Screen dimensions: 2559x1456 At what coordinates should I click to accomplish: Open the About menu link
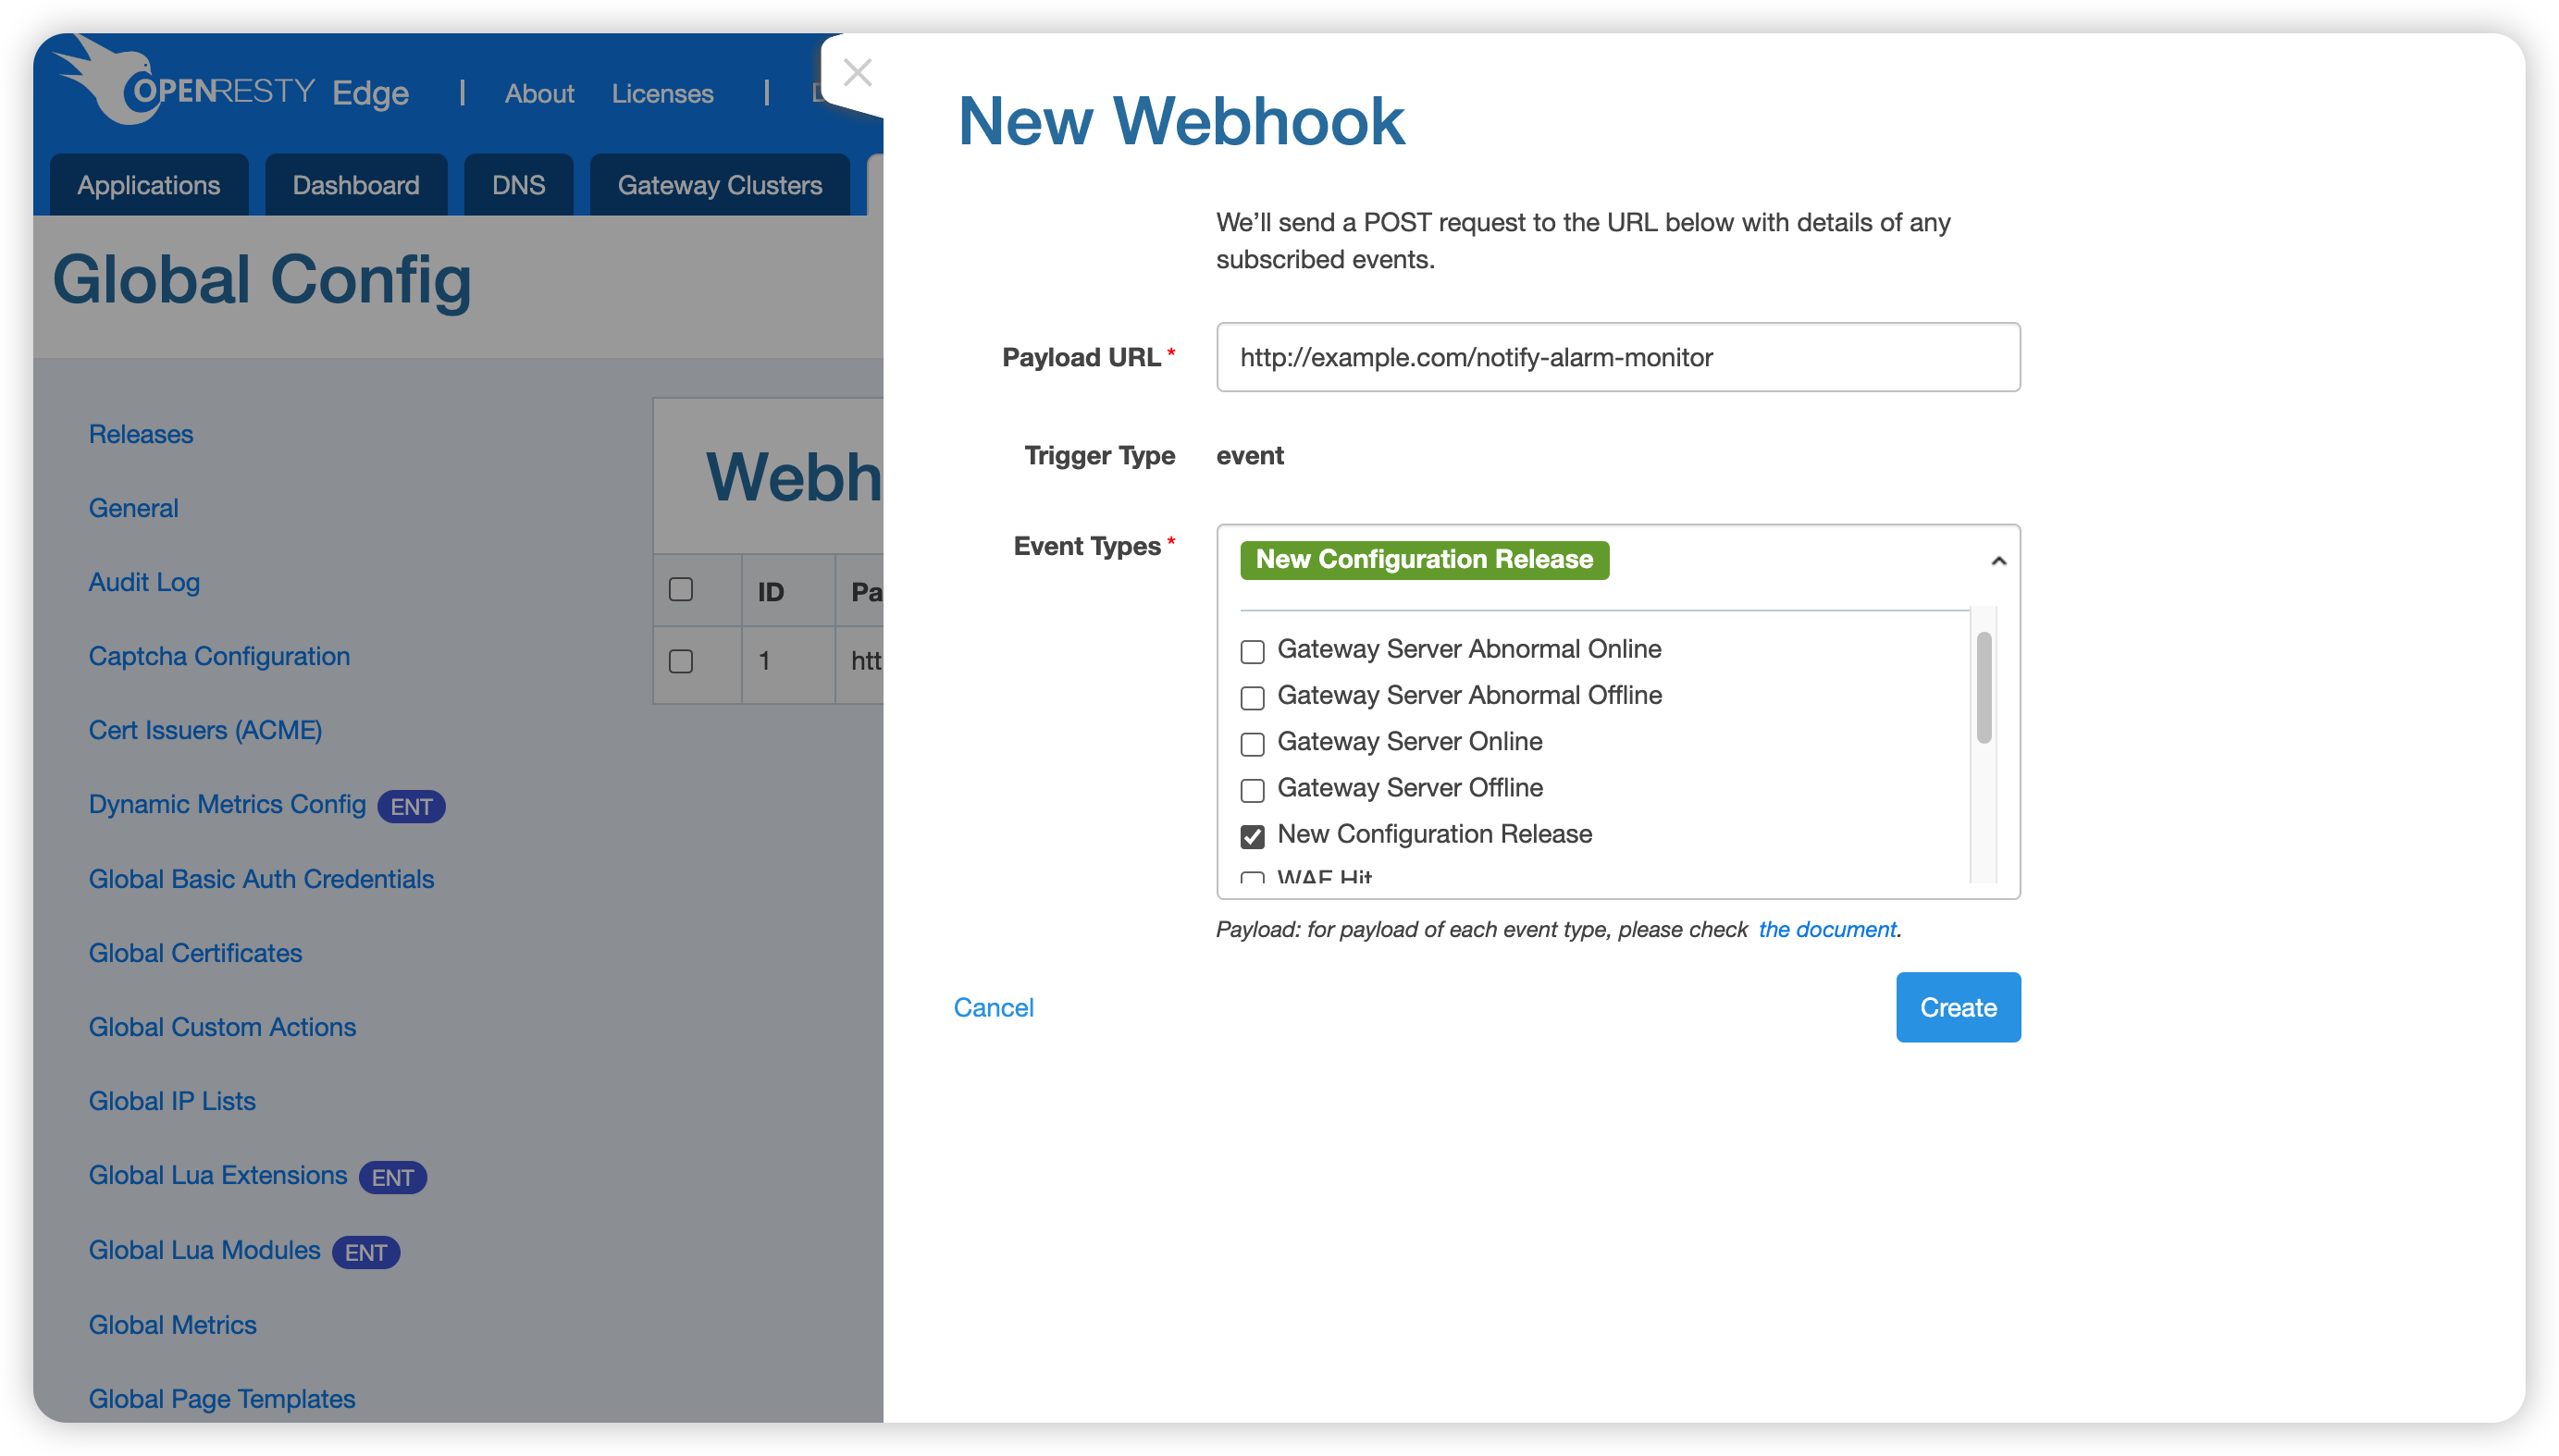539,93
